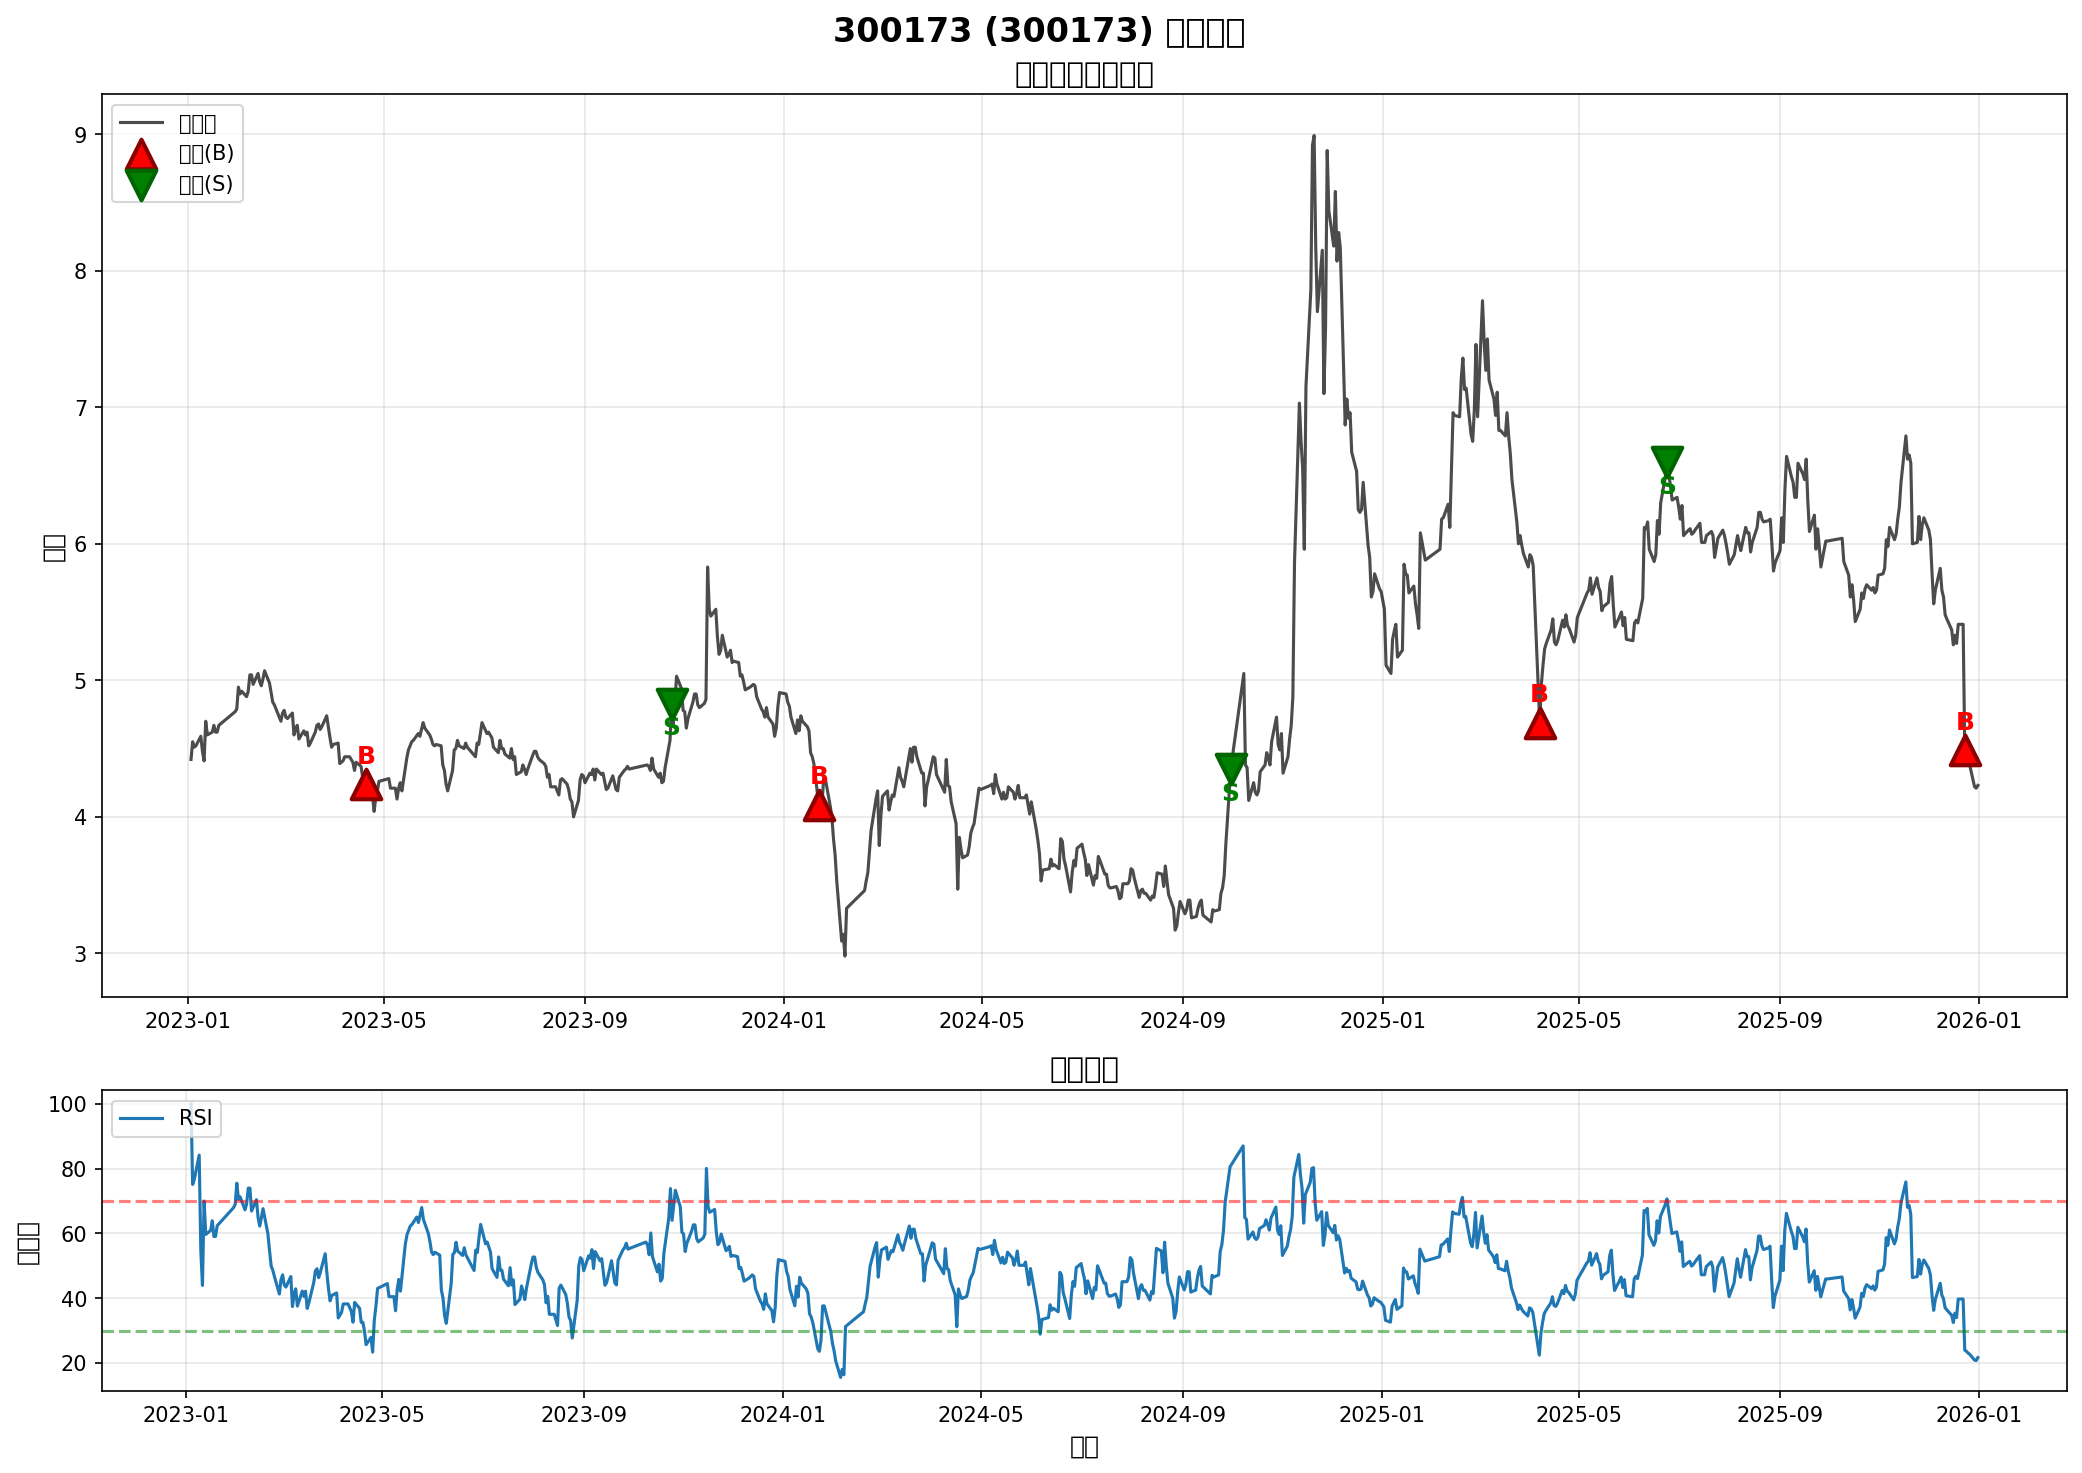This screenshot has height=1473, width=2082.
Task: Click the chart title starting with 300173
Action: click(x=1038, y=32)
